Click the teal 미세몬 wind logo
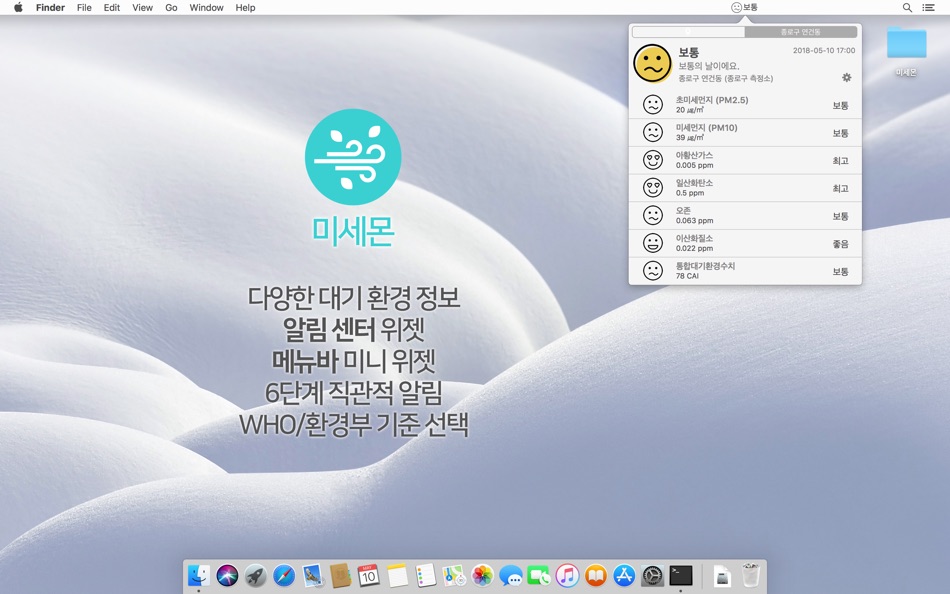Viewport: 950px width, 594px height. click(353, 157)
